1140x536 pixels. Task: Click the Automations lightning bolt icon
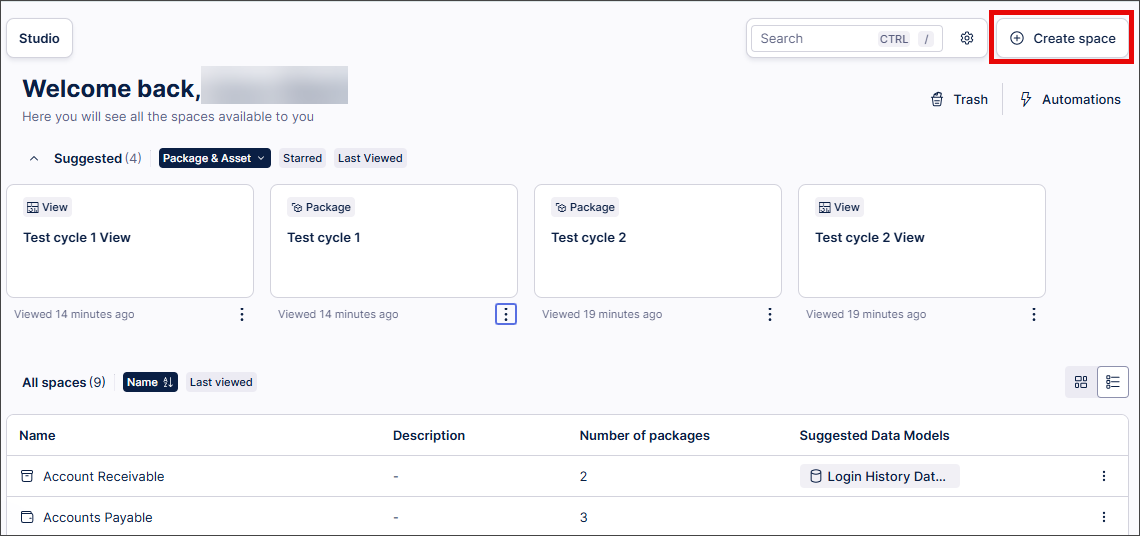[1026, 100]
